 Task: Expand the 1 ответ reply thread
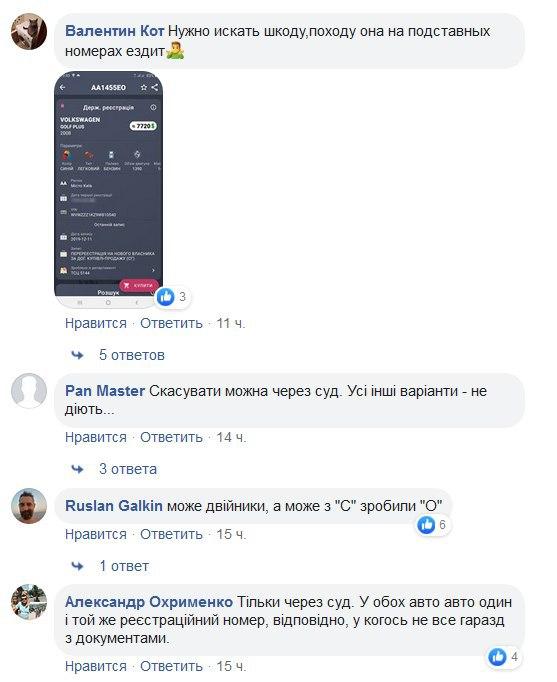tap(124, 566)
